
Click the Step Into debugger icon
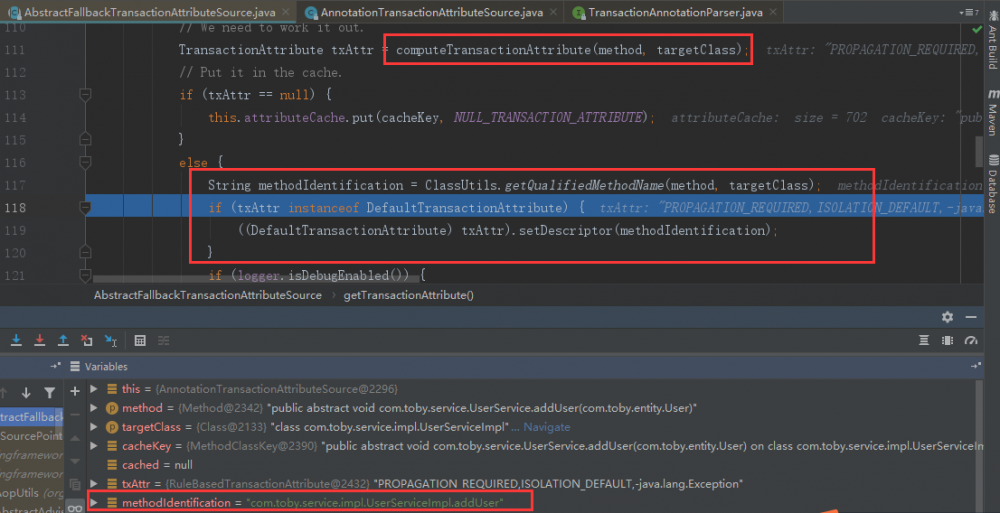click(17, 340)
